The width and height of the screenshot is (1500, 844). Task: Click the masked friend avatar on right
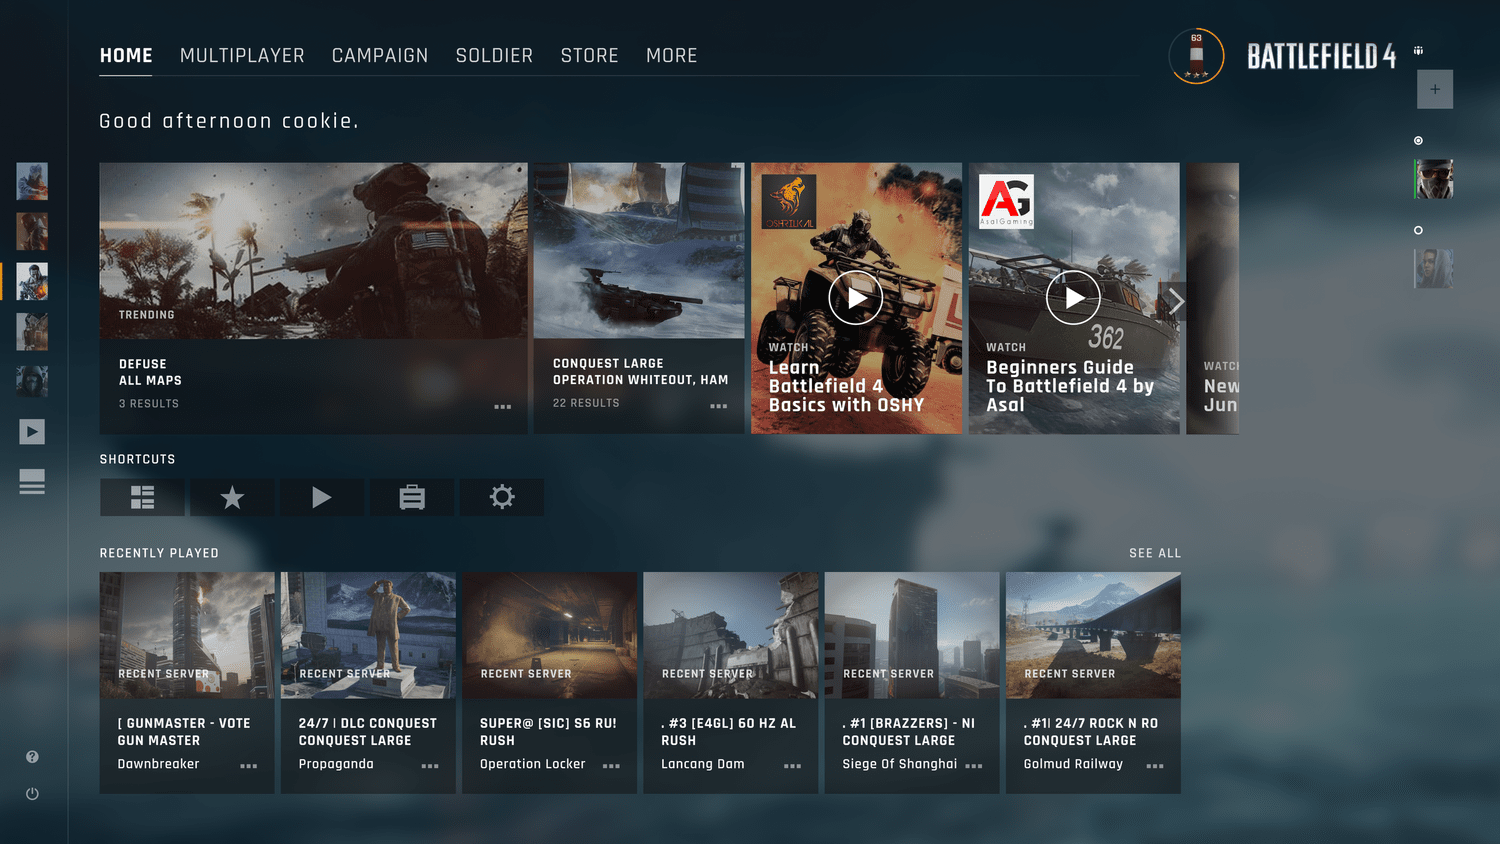(1434, 179)
